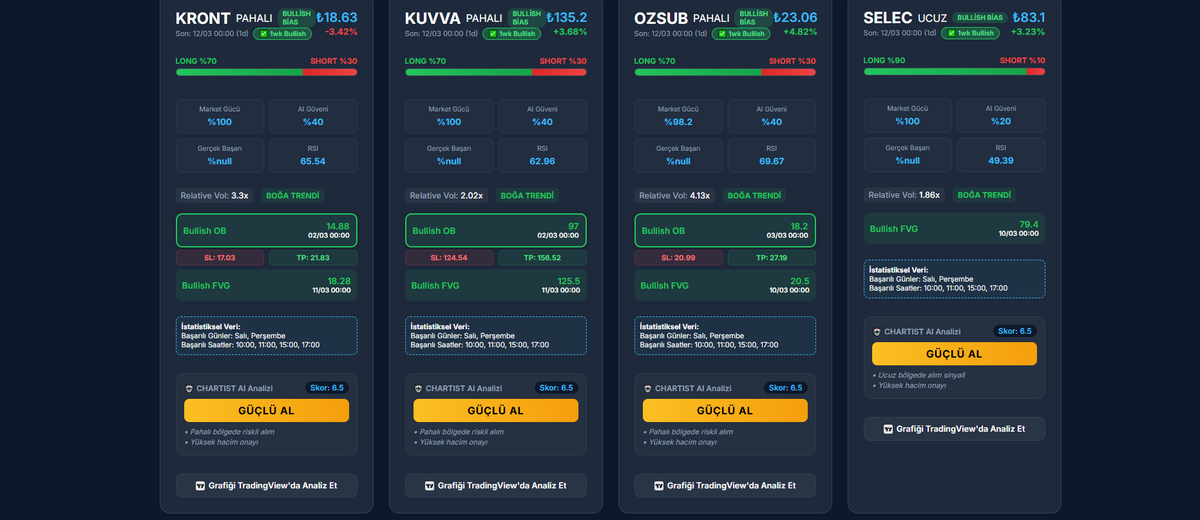Screen dimensions: 1200x520
Task: Select the KUVVA Bullish FVG 125.5 row
Action: pos(496,285)
